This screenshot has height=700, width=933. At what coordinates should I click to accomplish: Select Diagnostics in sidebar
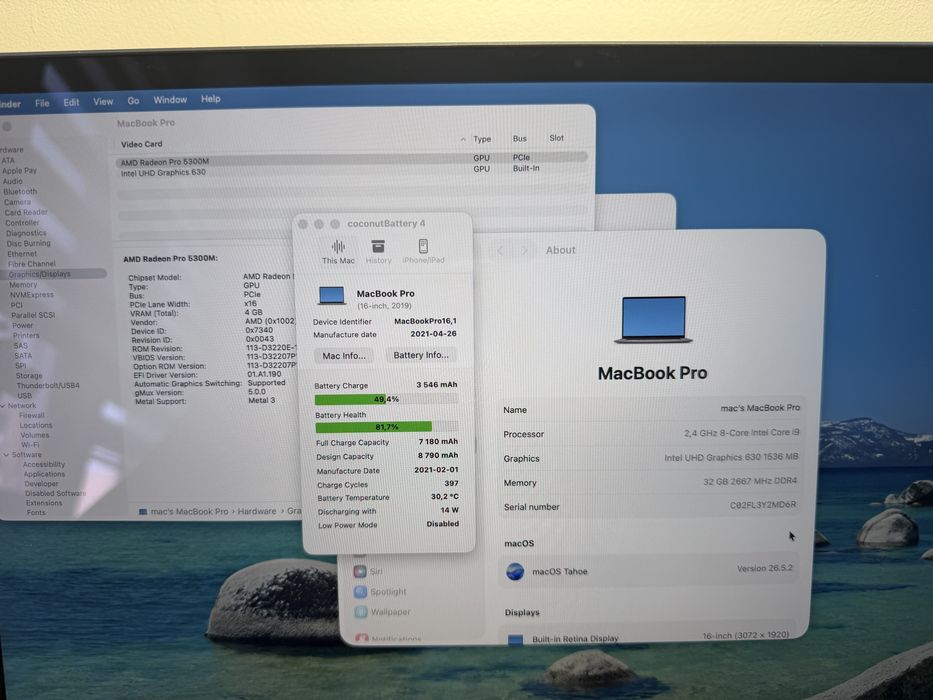pos(26,233)
